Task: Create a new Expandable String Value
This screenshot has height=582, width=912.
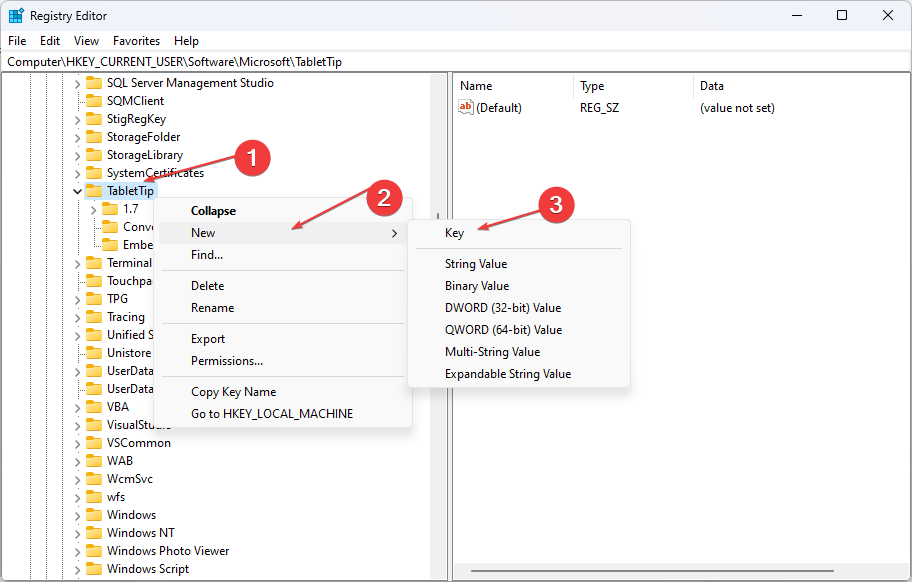Action: coord(519,374)
